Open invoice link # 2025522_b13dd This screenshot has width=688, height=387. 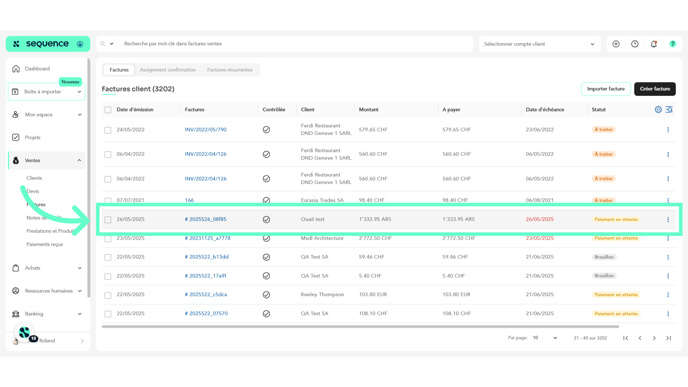tap(207, 257)
